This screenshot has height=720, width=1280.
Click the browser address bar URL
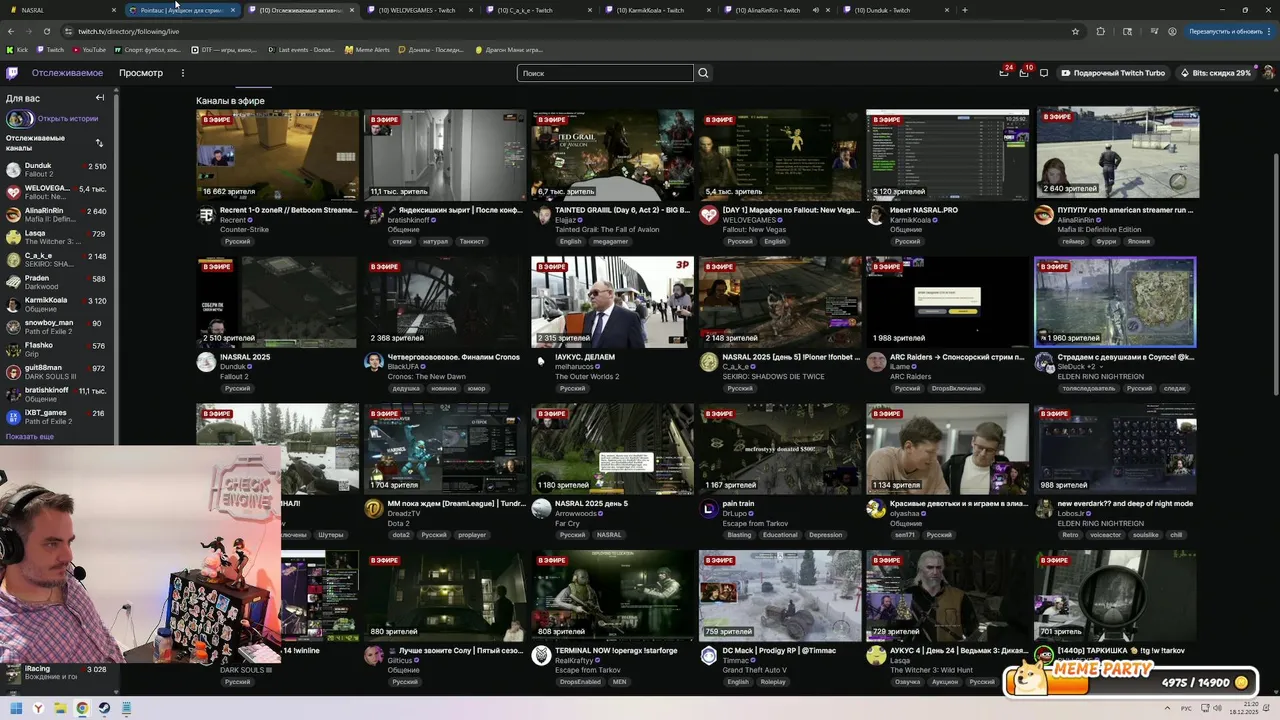tap(129, 31)
